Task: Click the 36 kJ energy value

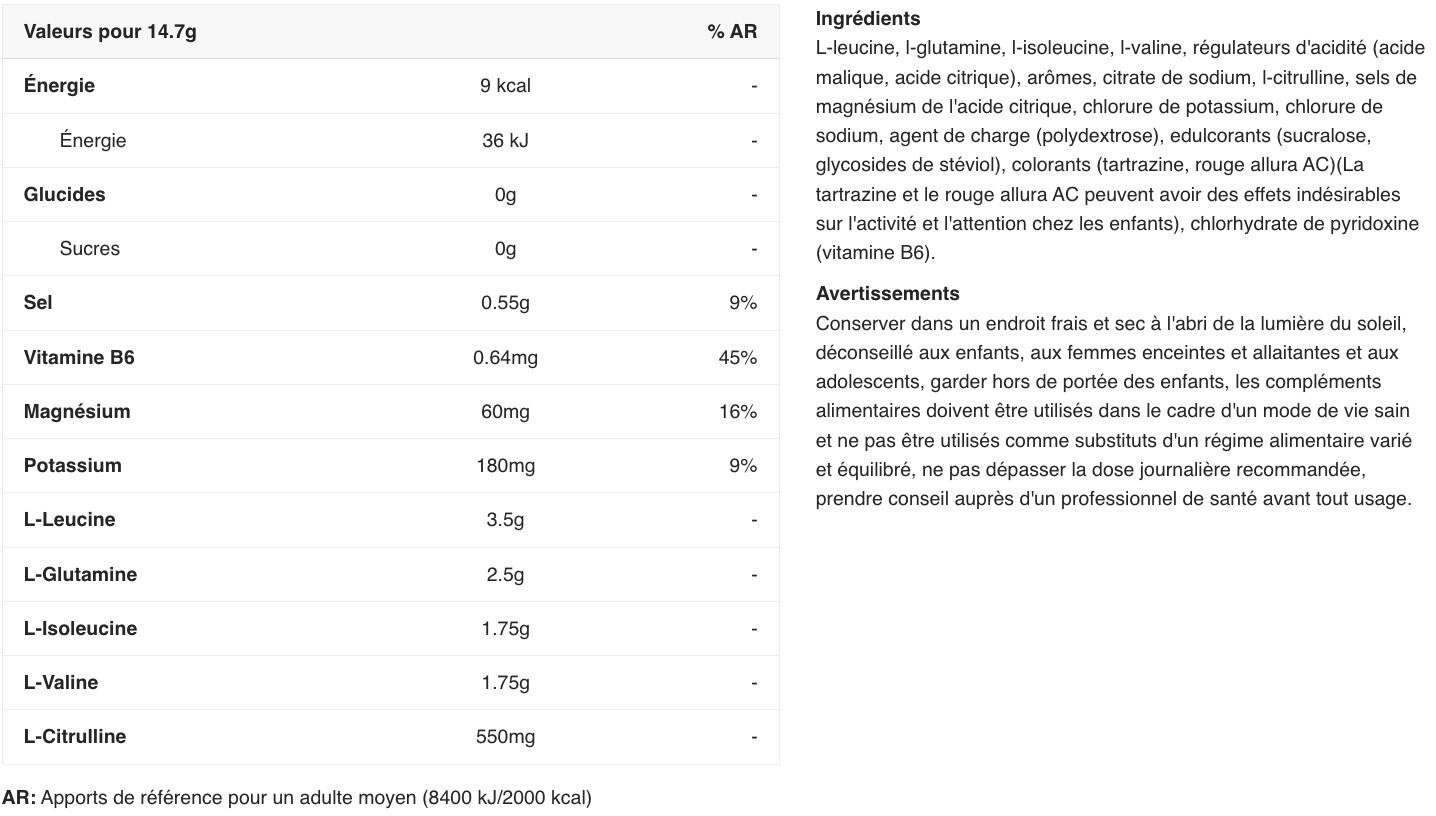Action: click(x=505, y=141)
